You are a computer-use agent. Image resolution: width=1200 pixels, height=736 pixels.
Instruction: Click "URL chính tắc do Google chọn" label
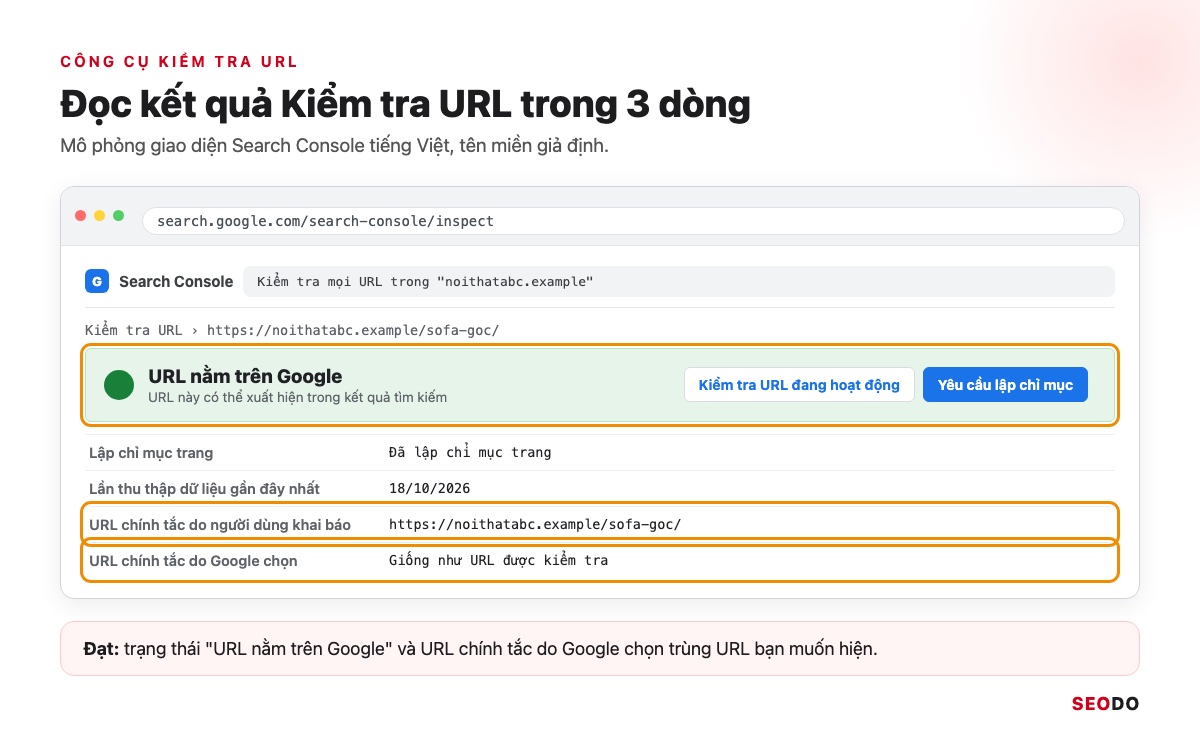click(x=193, y=560)
